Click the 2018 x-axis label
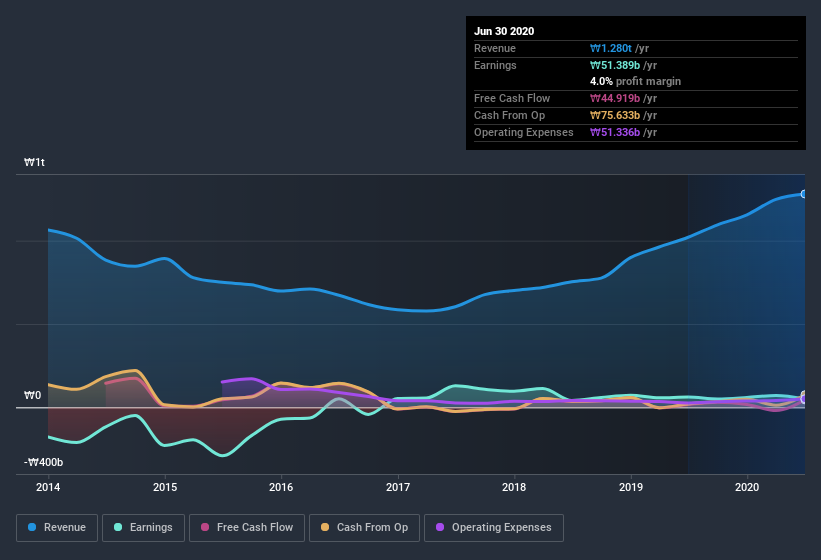The height and width of the screenshot is (560, 821). click(514, 487)
